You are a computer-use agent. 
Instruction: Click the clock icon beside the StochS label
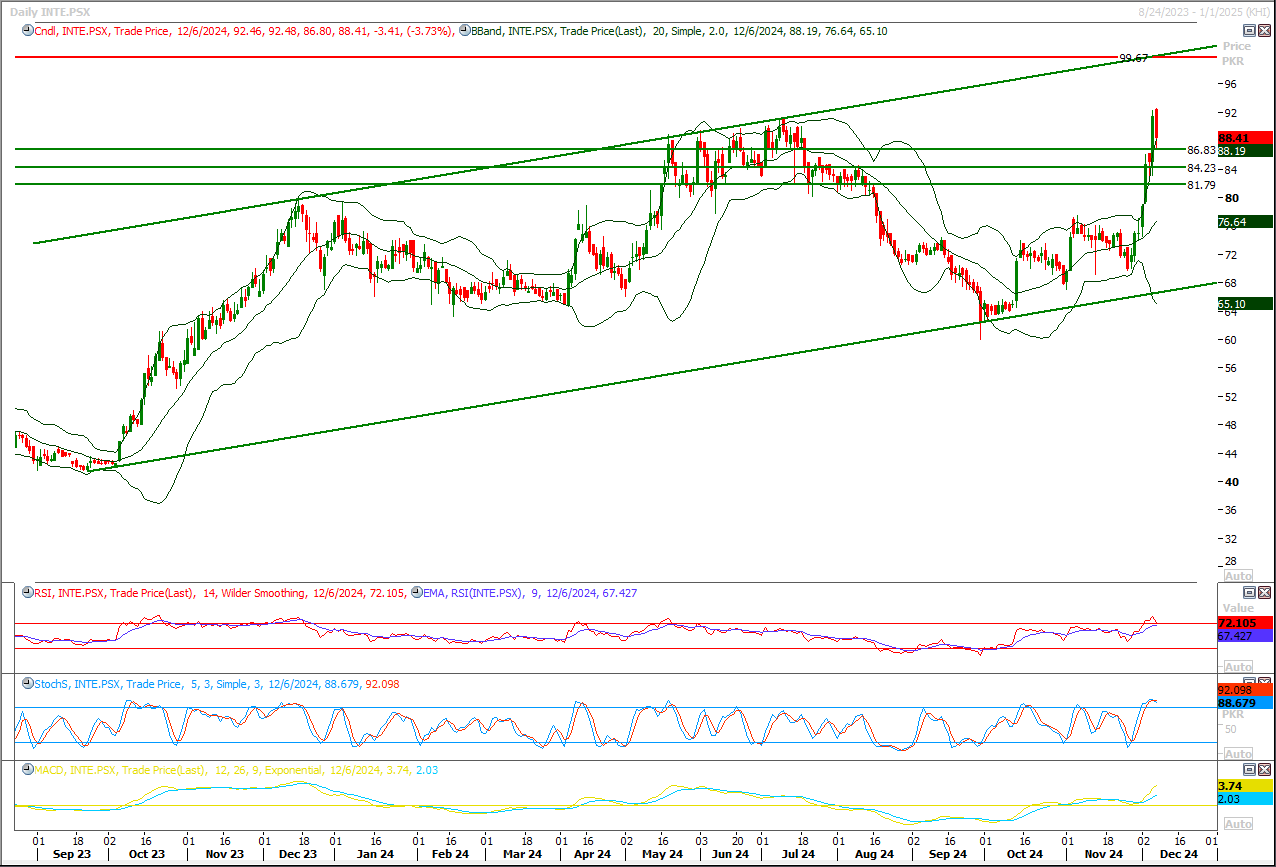[26, 685]
